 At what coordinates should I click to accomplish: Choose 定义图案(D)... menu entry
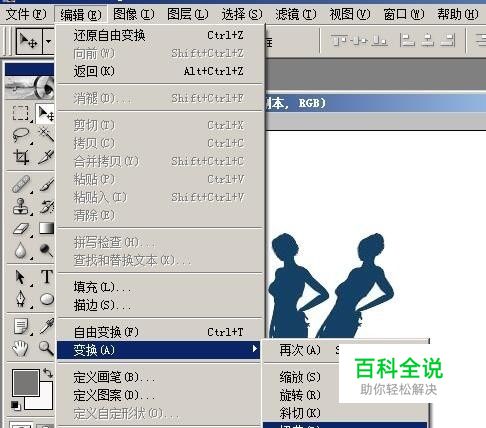[159, 395]
